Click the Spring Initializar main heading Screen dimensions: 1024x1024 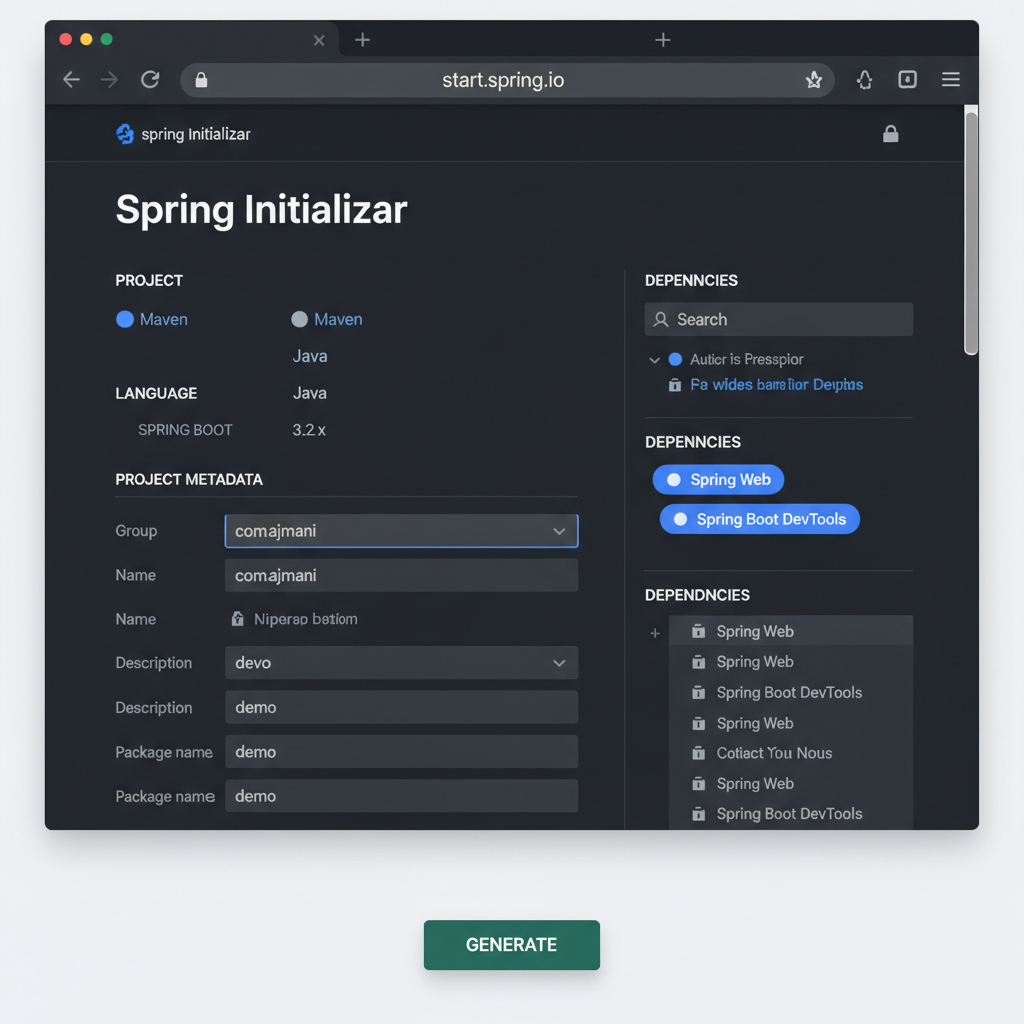tap(261, 210)
